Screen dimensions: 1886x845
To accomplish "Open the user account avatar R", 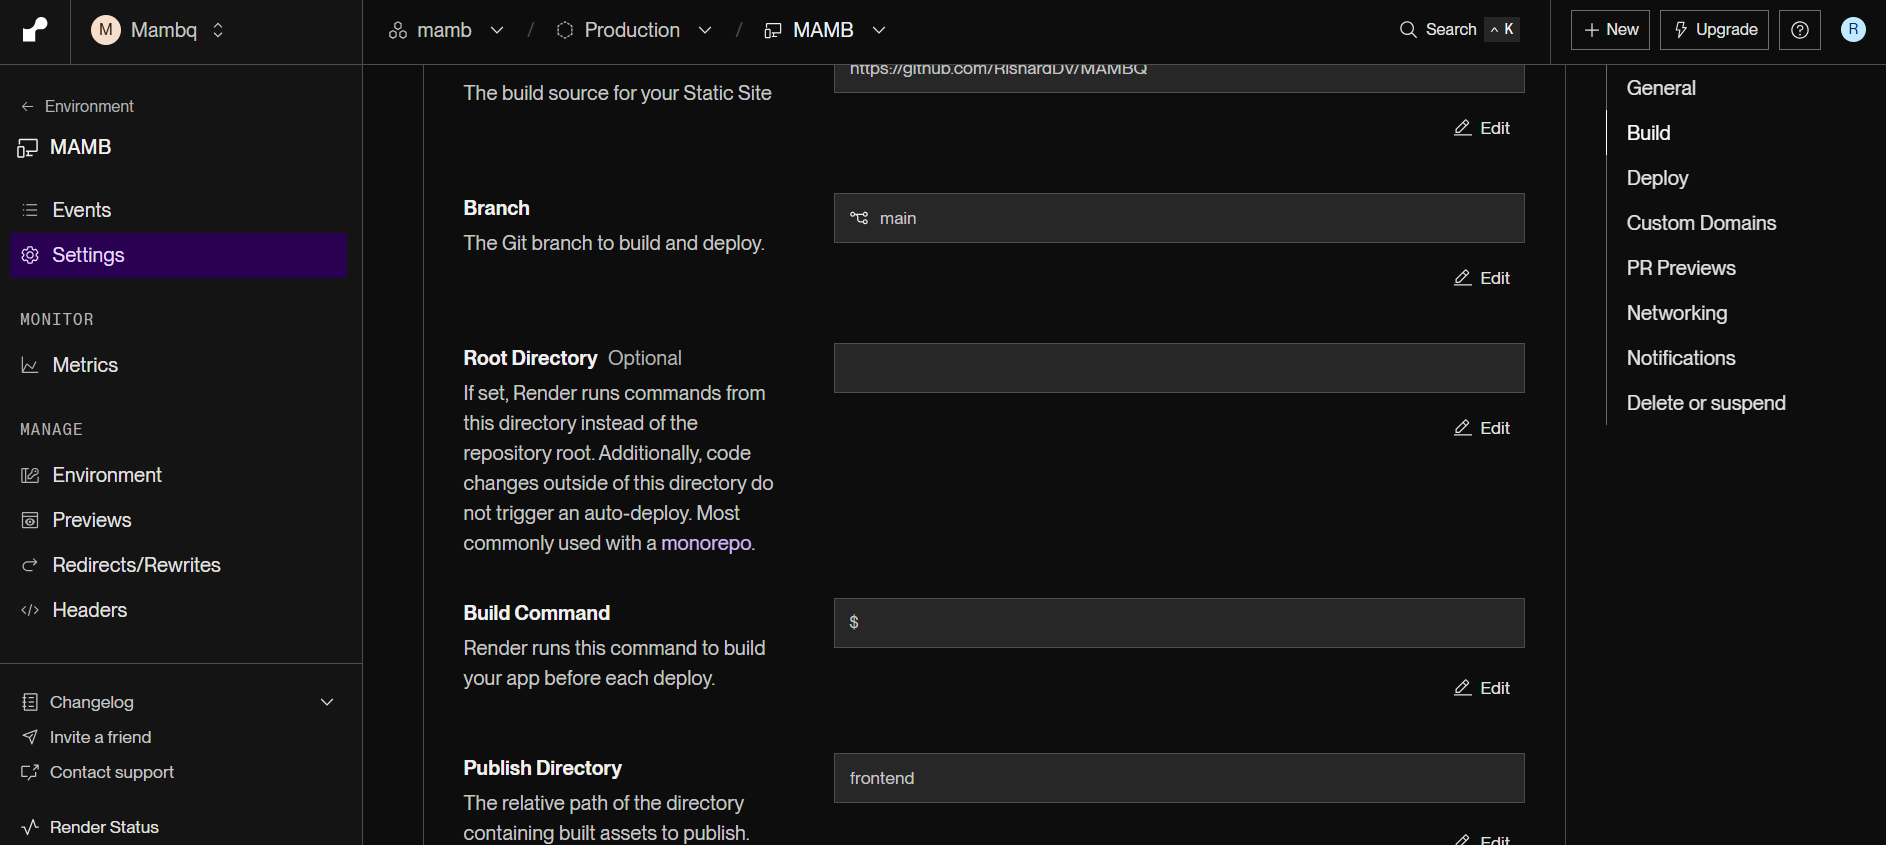I will point(1852,30).
